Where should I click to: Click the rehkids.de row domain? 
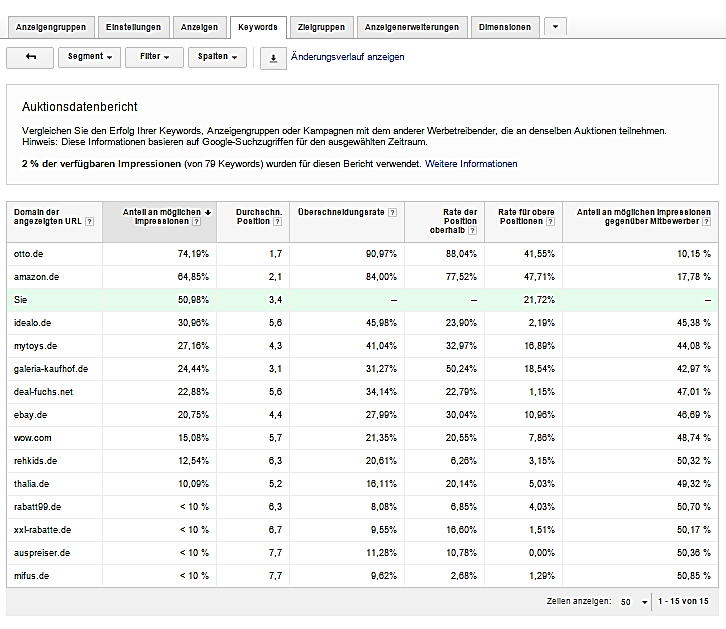35,461
